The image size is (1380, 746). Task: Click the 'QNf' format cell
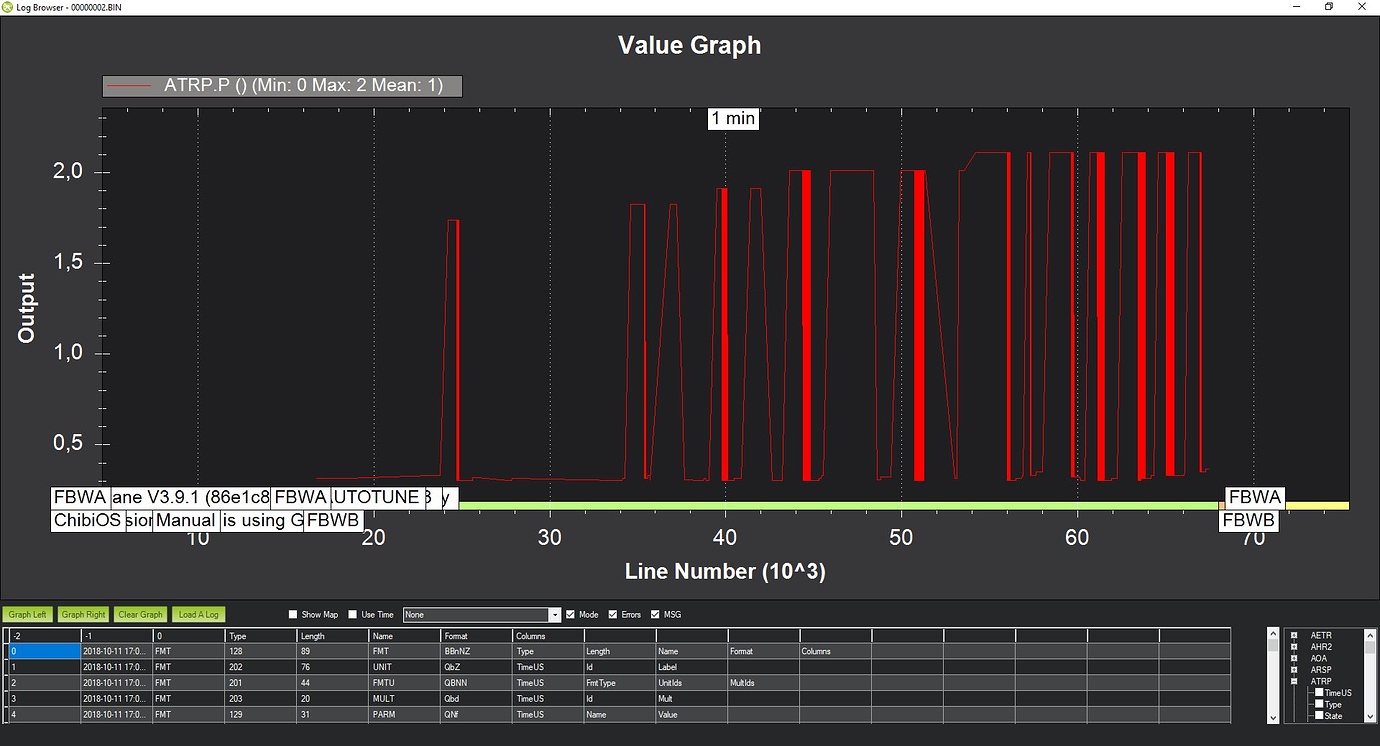476,715
